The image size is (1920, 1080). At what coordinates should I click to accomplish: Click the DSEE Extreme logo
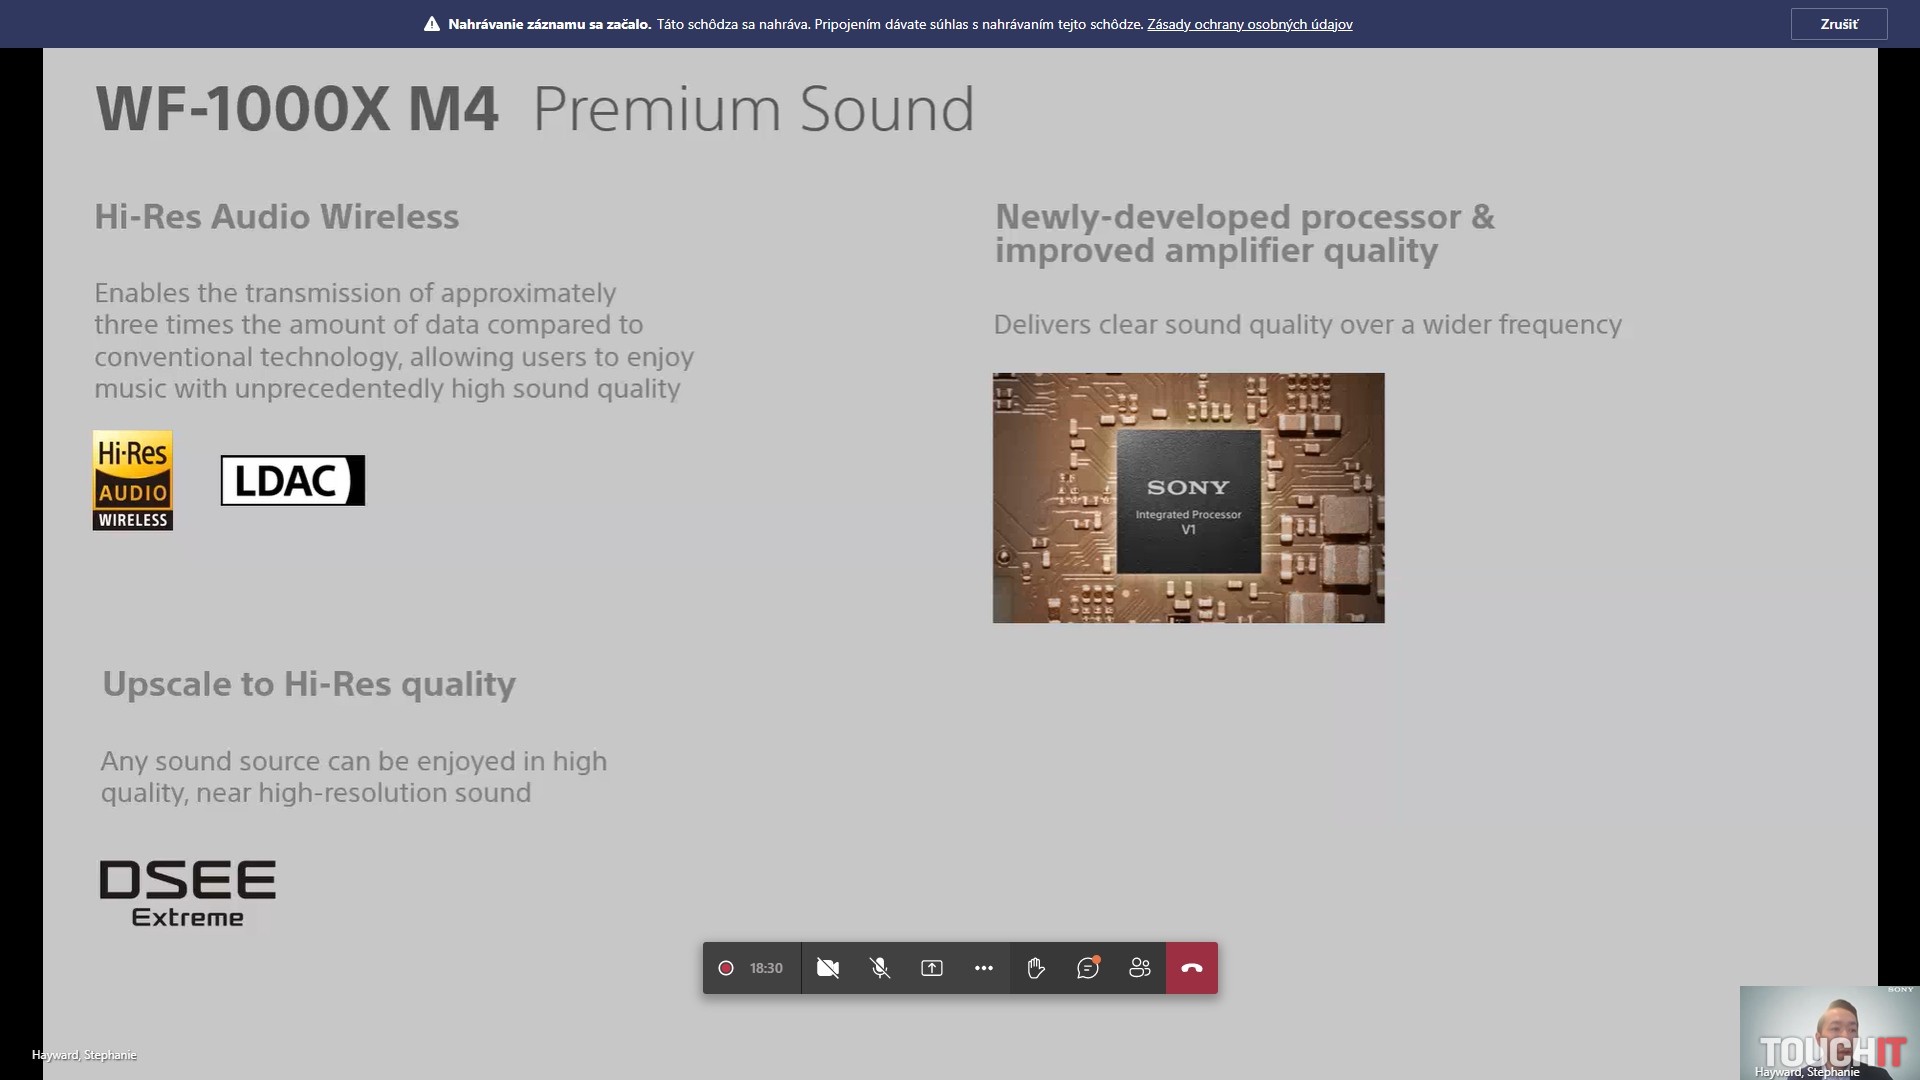188,893
